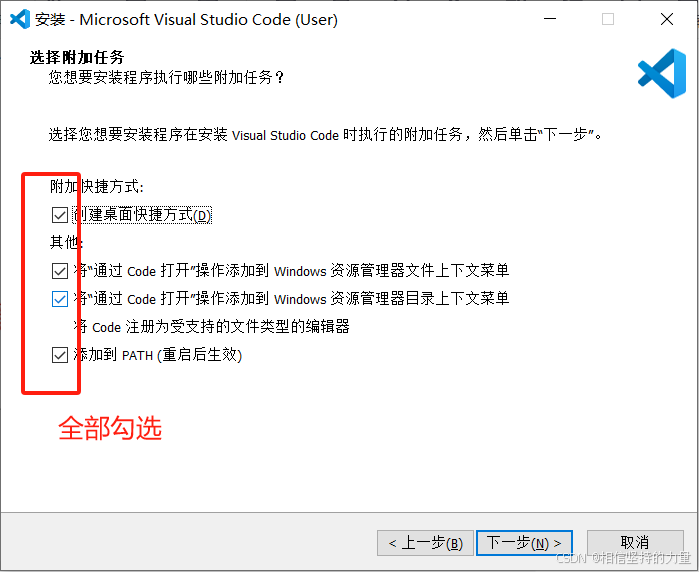
Task: Click the disabled maximize button
Action: tap(608, 19)
